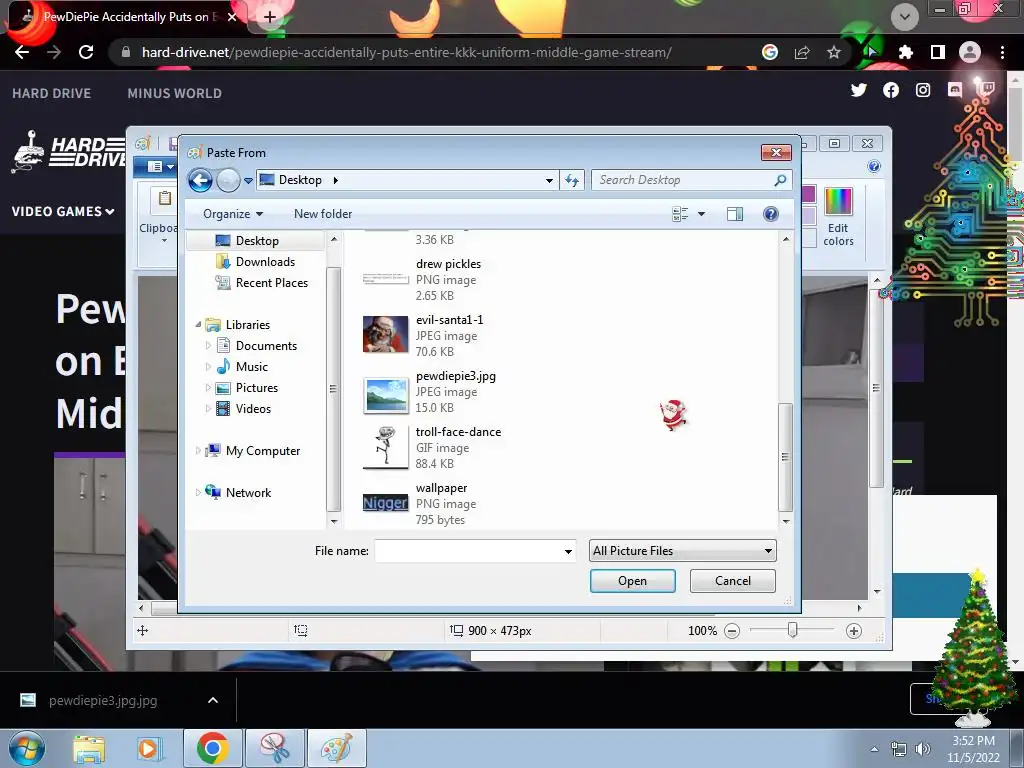Click the search magnifier in Search Desktop

coord(780,180)
